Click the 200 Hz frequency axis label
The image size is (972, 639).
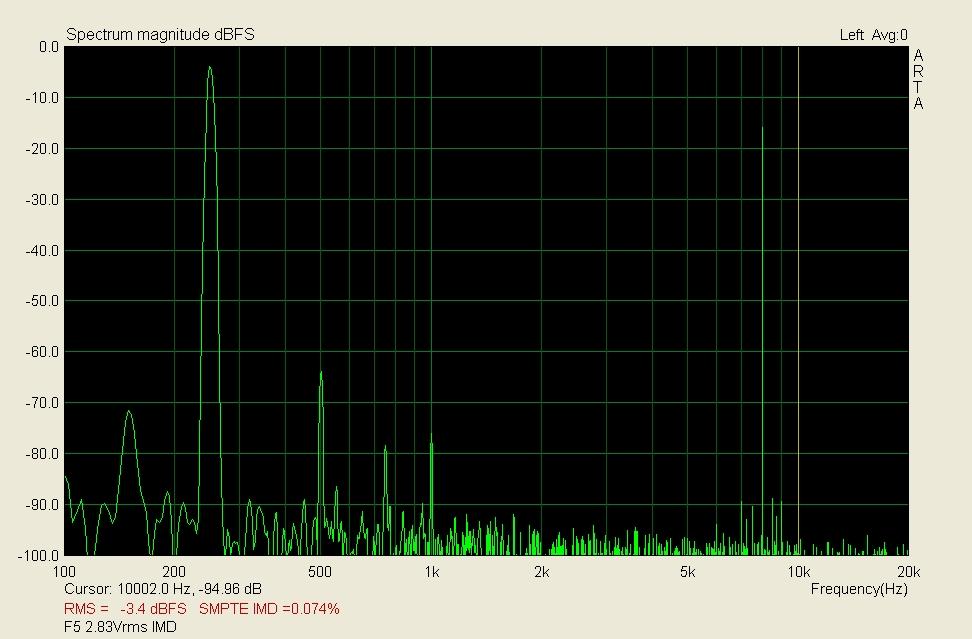pos(174,572)
